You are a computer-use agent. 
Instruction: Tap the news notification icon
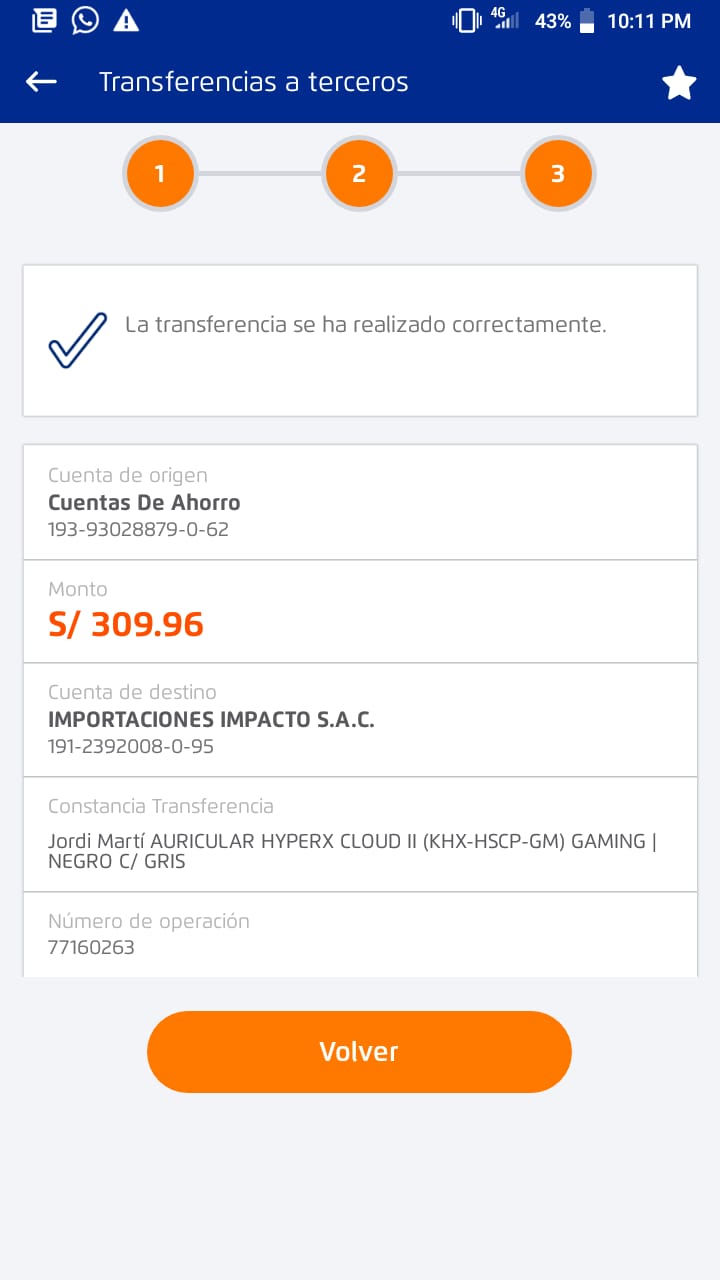(44, 20)
